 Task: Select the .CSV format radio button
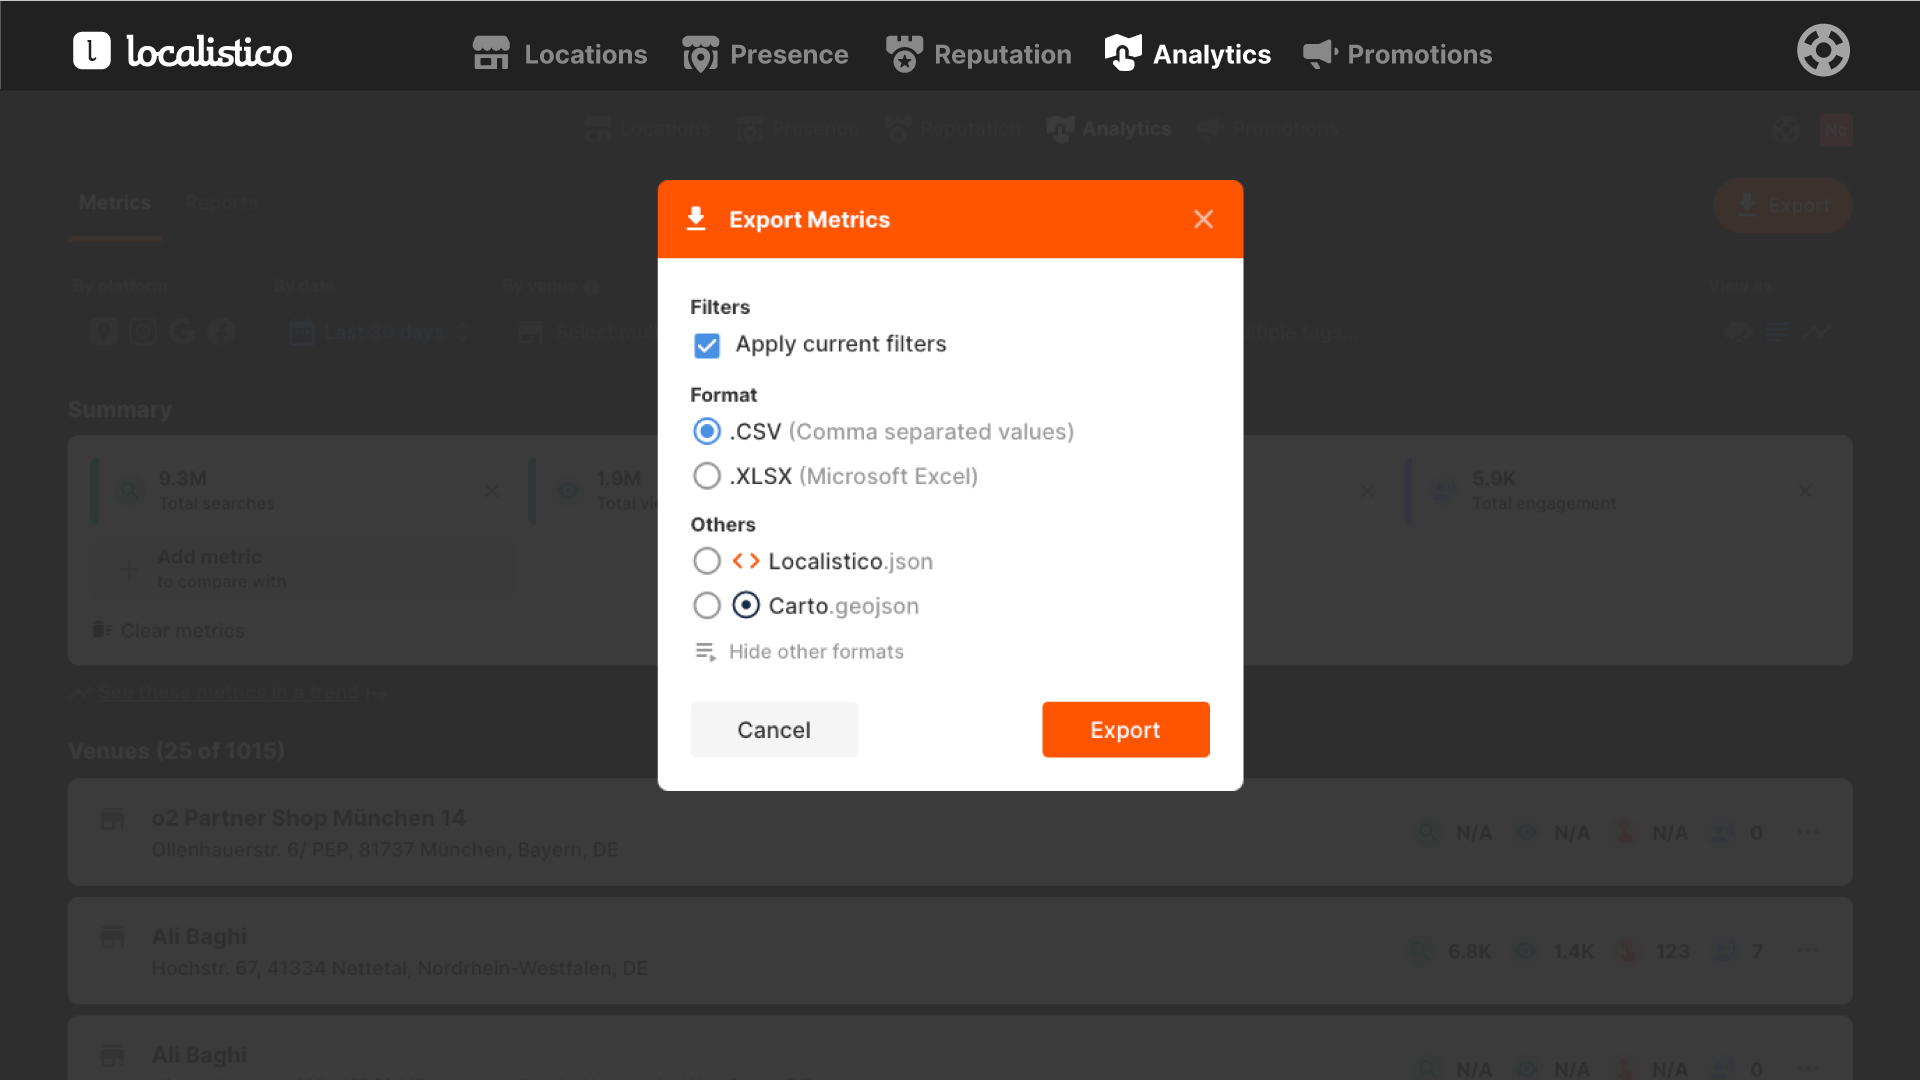[x=707, y=432]
